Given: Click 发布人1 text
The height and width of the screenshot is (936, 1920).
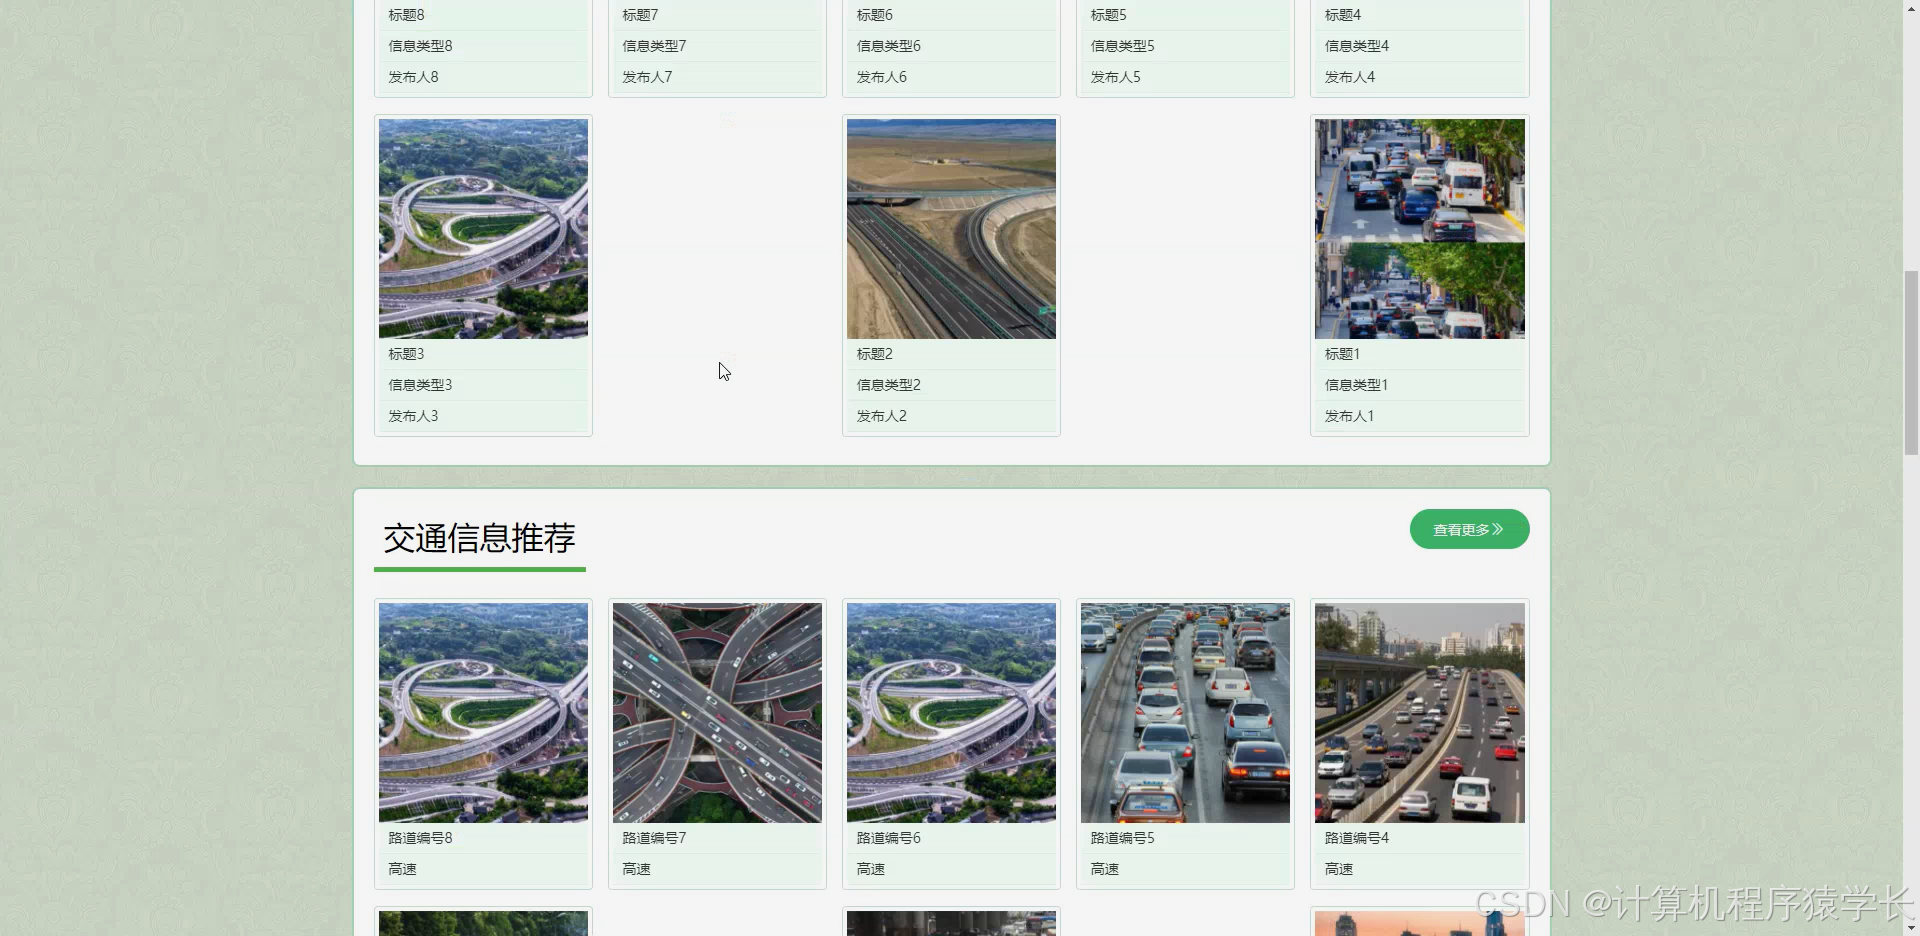Looking at the screenshot, I should 1349,416.
